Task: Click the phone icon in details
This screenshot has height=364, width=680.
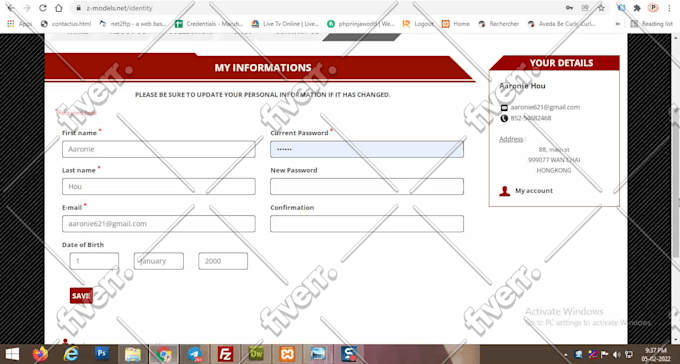Action: 504,118
